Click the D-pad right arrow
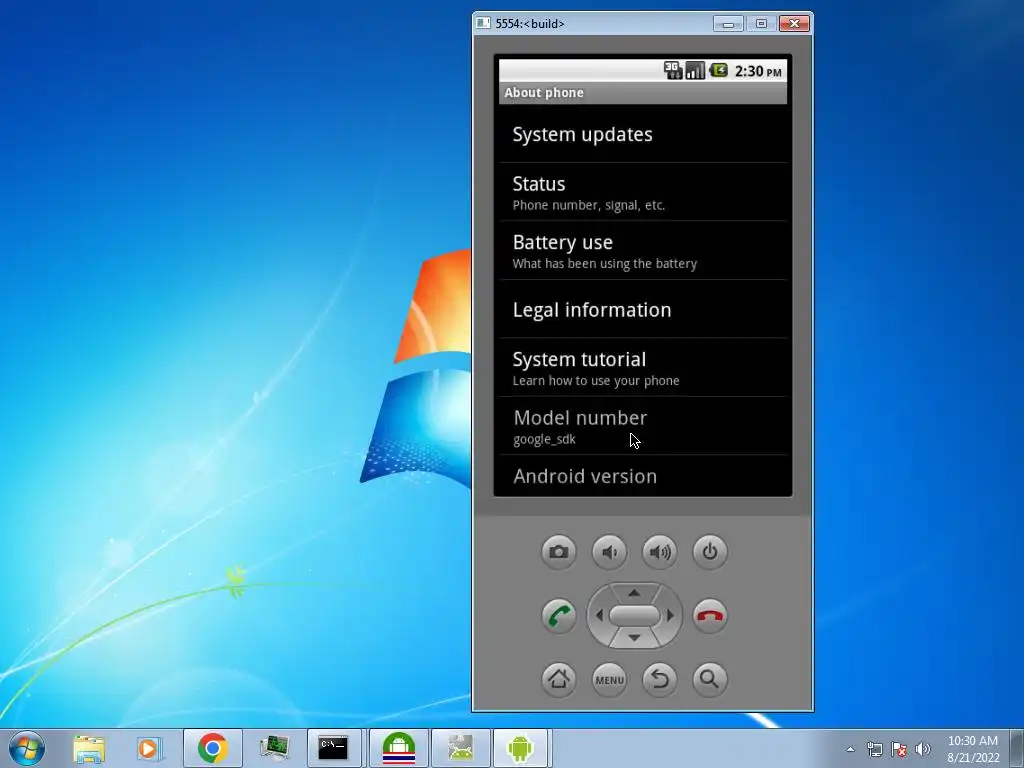The image size is (1024, 768). tap(670, 615)
